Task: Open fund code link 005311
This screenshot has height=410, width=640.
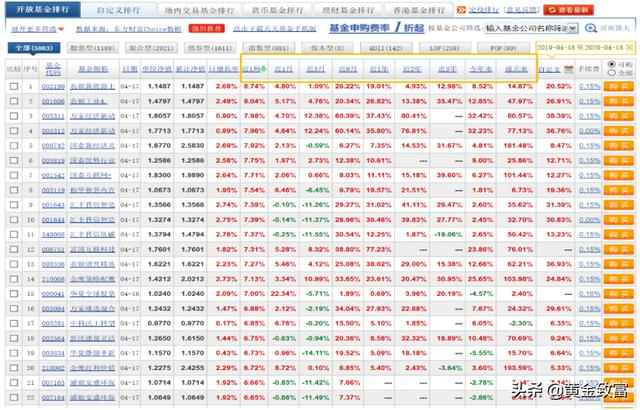Action: 53,116
